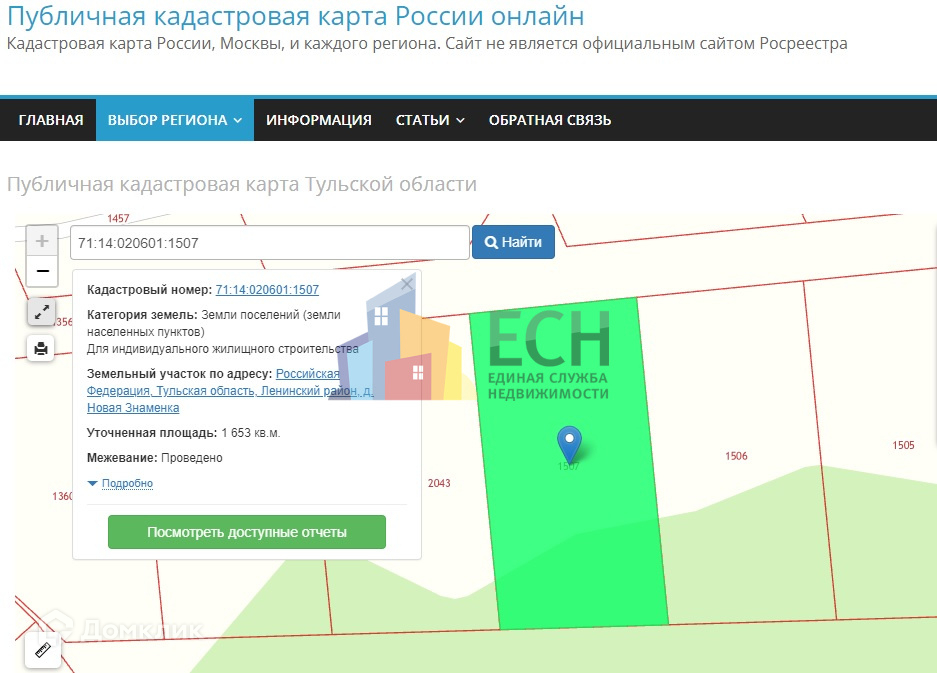Open the cadastral number 71:14:020601:1507 link
Viewport: 937px width, 673px height.
[x=267, y=290]
